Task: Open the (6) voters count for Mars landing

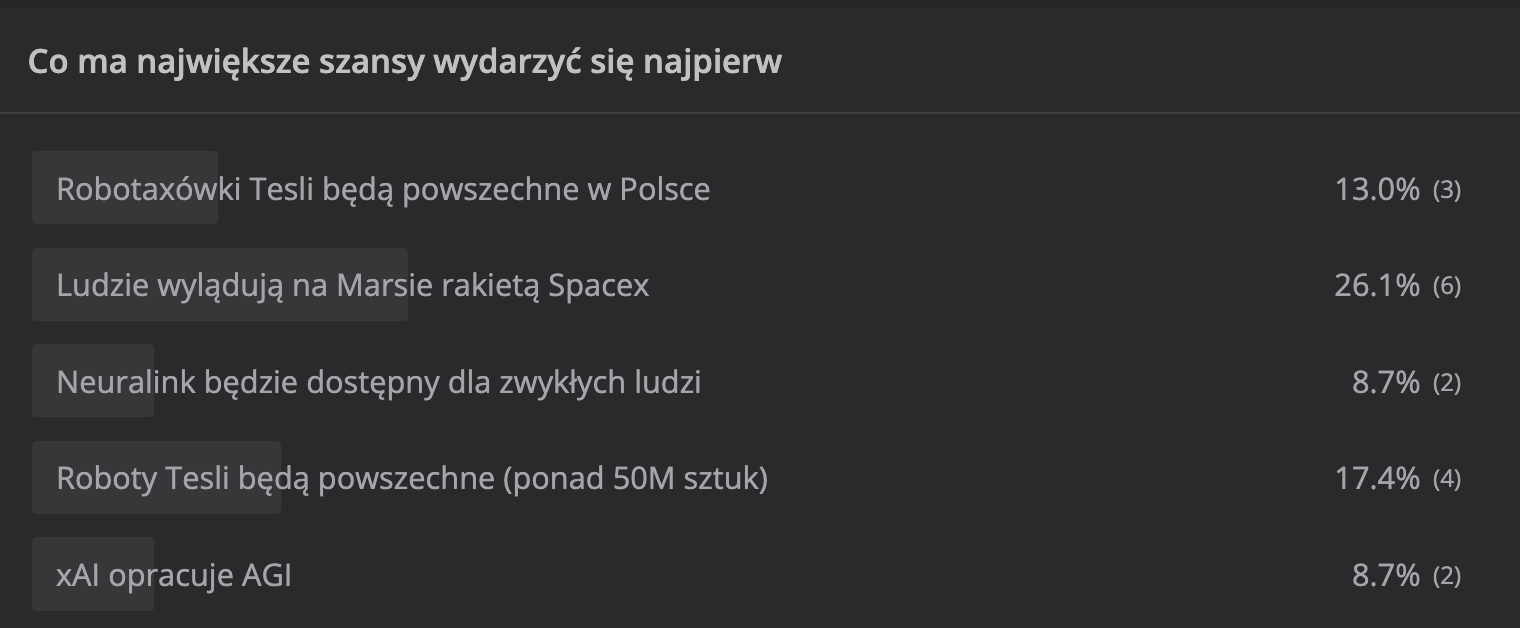Action: click(x=1446, y=287)
